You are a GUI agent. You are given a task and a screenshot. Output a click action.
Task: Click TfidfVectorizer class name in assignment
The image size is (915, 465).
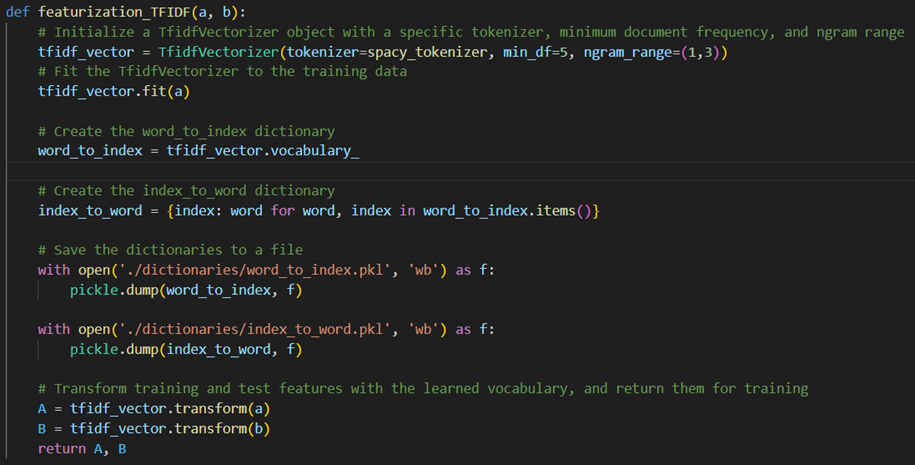[x=219, y=53]
